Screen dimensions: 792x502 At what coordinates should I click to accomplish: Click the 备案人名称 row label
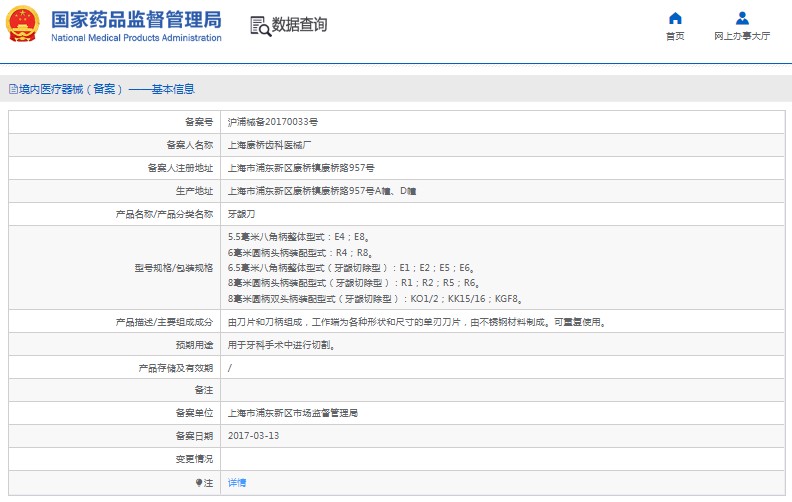pos(190,145)
